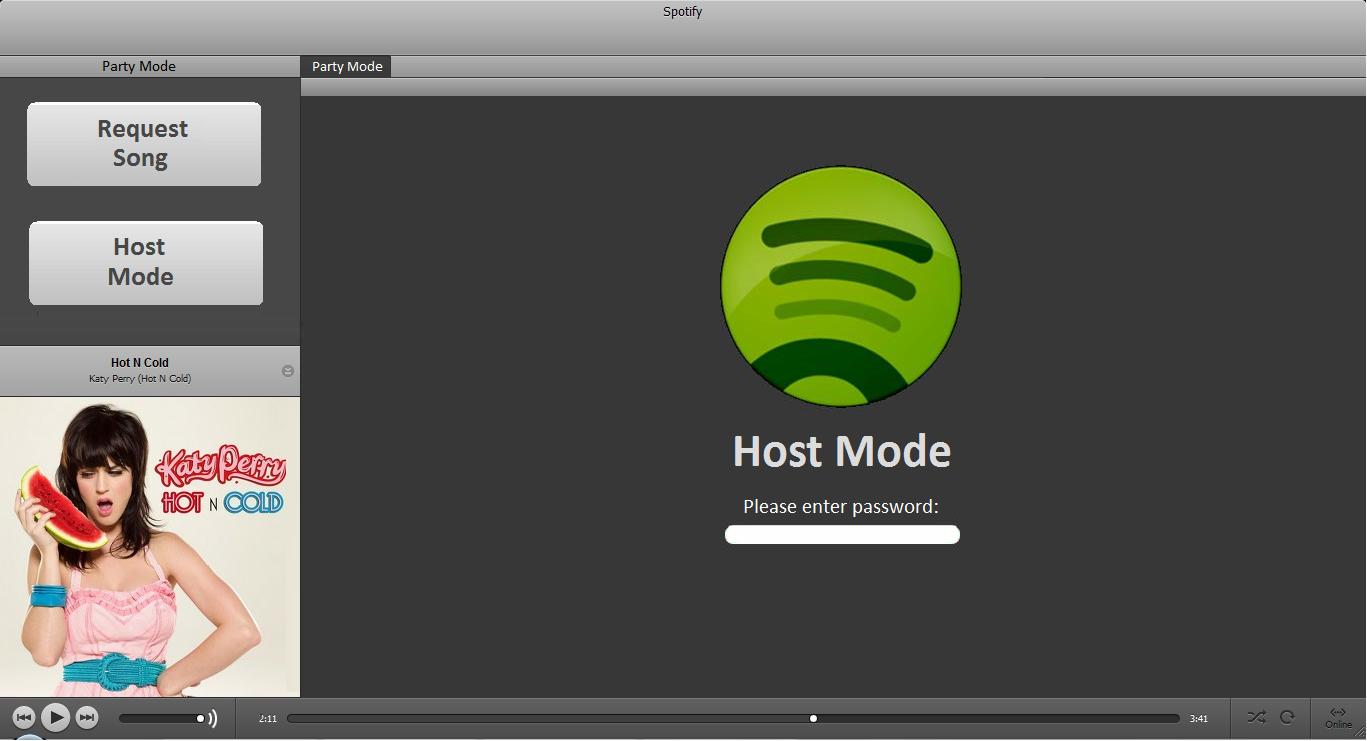
Task: Click the Request Song button
Action: 143,143
